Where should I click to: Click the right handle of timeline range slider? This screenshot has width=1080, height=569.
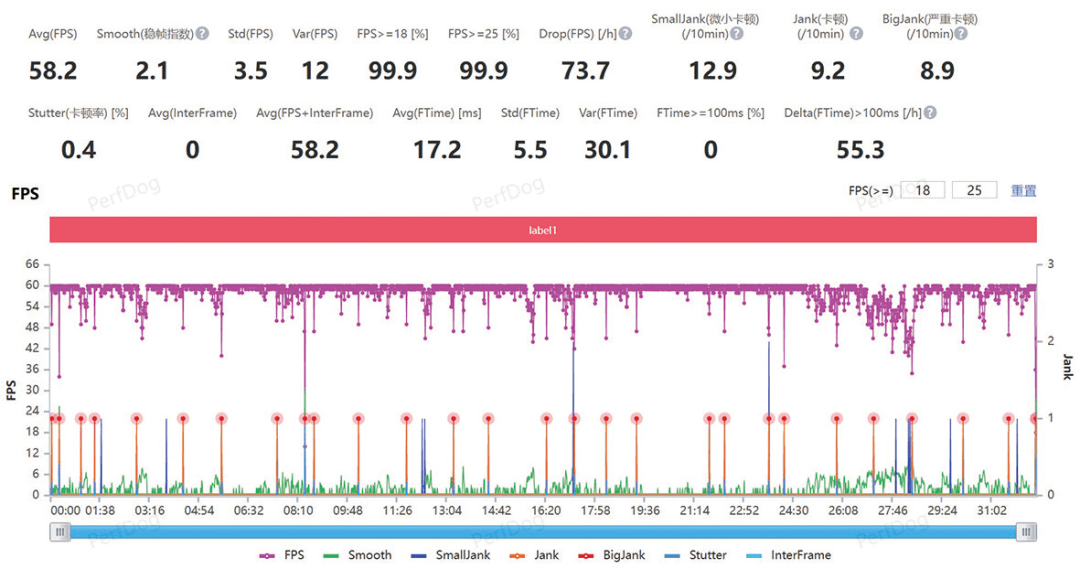tap(1026, 533)
